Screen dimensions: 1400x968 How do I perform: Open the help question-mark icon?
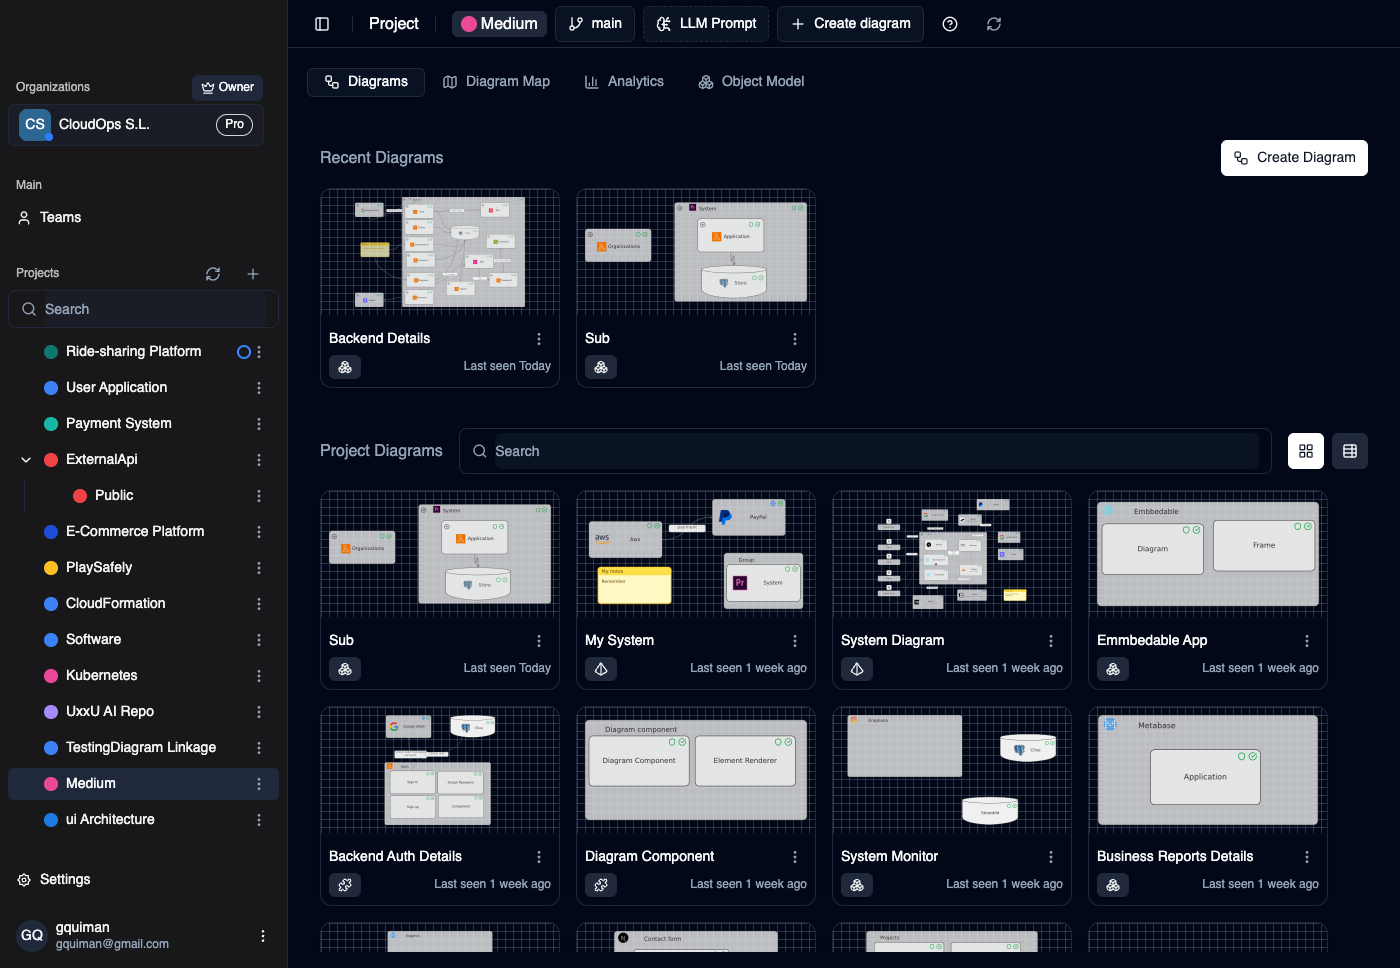click(x=950, y=24)
